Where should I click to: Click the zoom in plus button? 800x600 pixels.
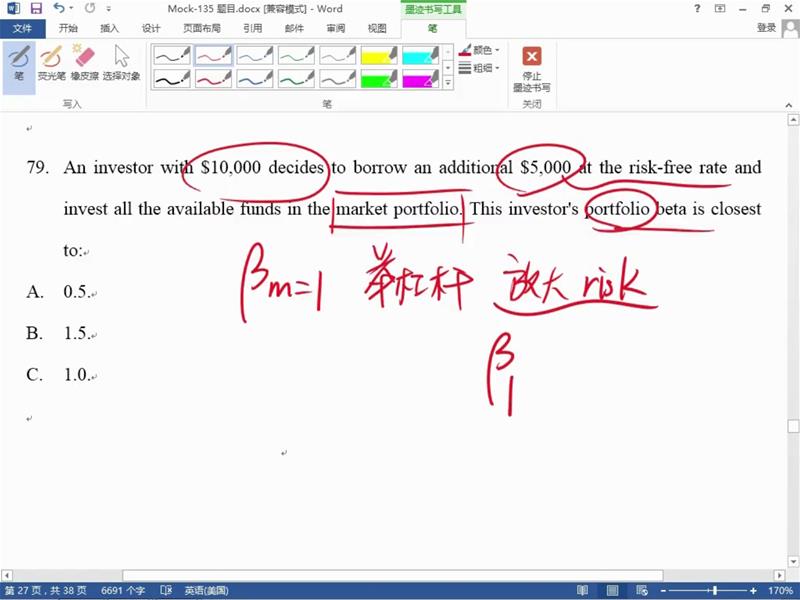[x=753, y=591]
